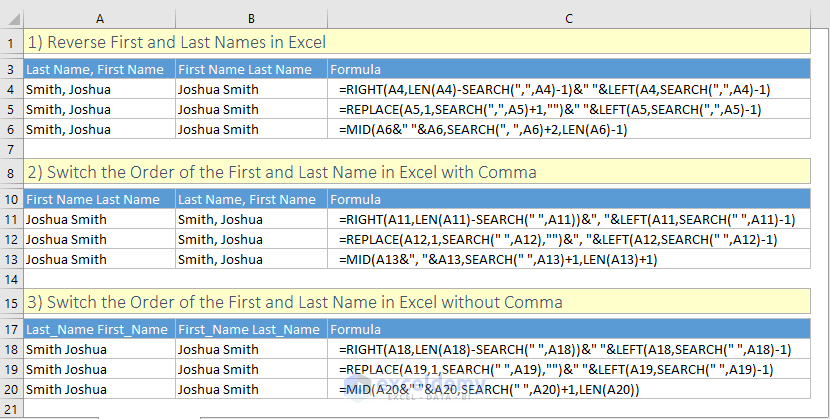Select cell B12 'Smith, Joshua'
The image size is (830, 419).
[251, 240]
